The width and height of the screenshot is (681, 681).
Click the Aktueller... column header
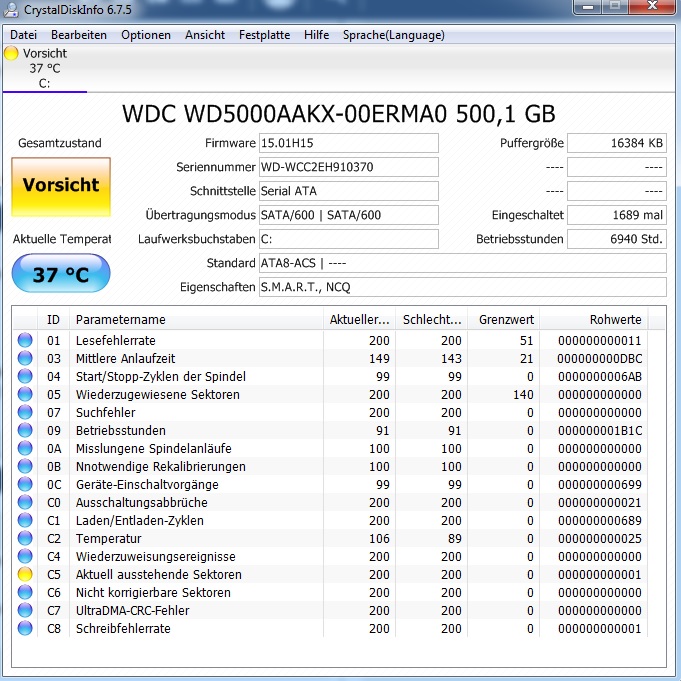[x=359, y=320]
